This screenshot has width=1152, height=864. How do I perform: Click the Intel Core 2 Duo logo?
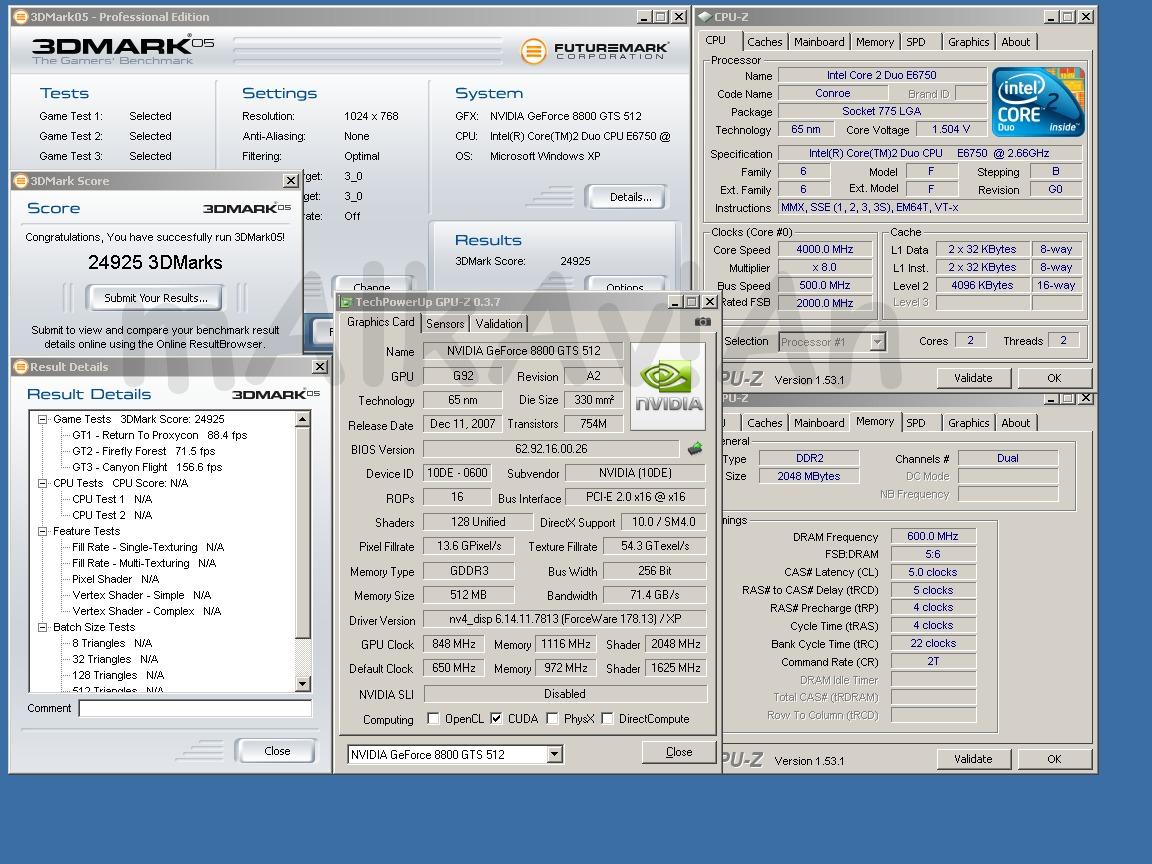pos(1037,102)
